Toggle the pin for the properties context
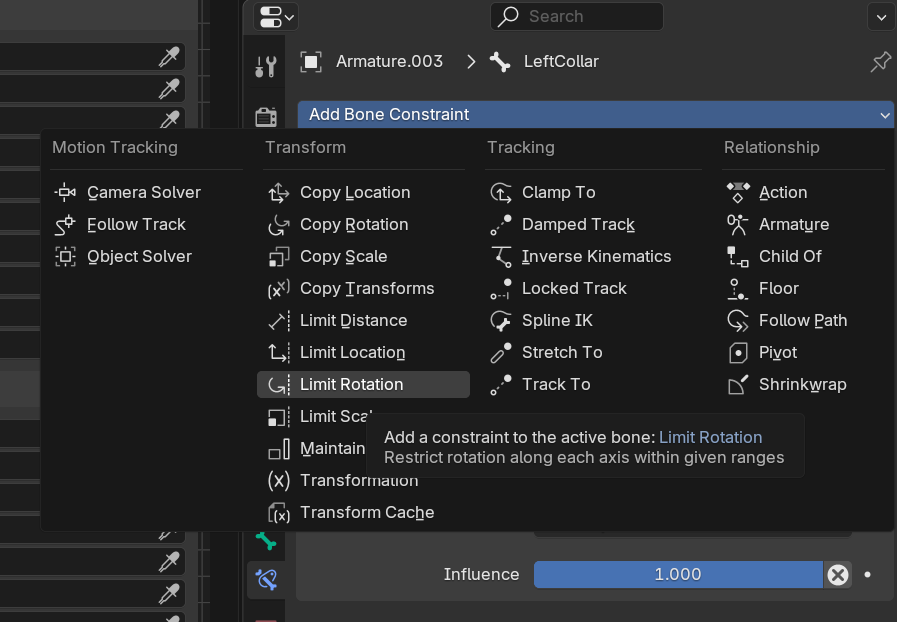 (880, 62)
